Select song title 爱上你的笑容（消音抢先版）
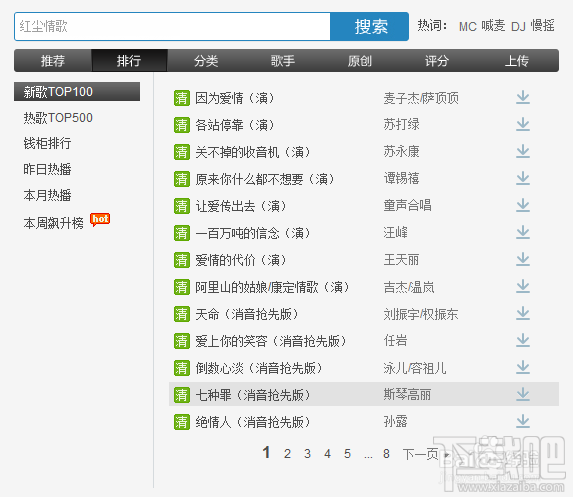The image size is (573, 497). [x=270, y=341]
